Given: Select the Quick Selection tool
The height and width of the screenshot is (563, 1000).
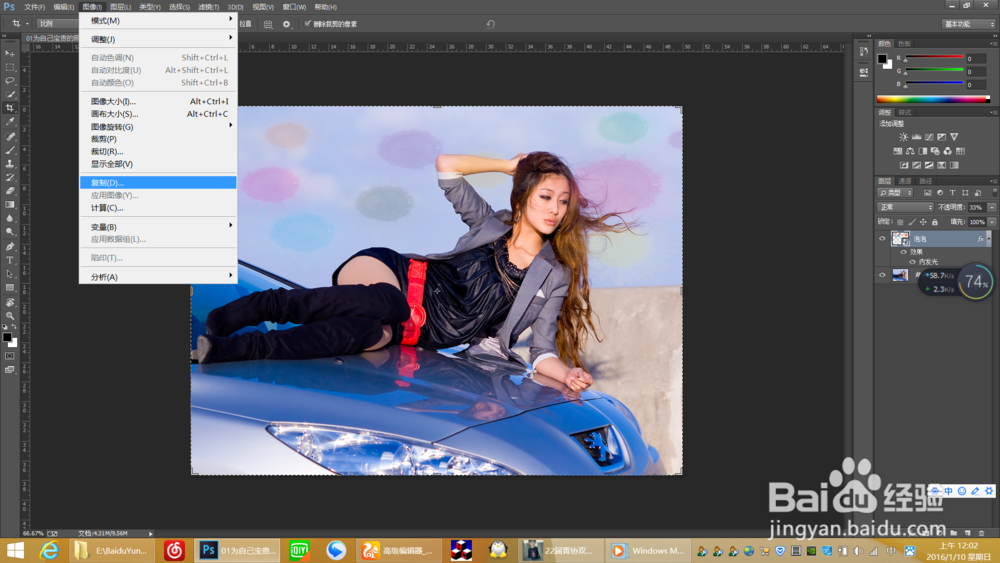Looking at the screenshot, I should click(x=10, y=94).
